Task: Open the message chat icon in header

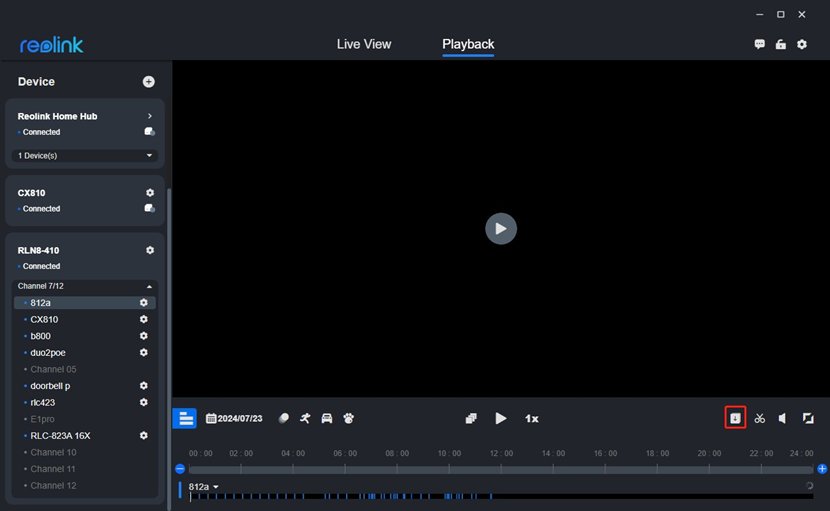Action: pyautogui.click(x=760, y=44)
